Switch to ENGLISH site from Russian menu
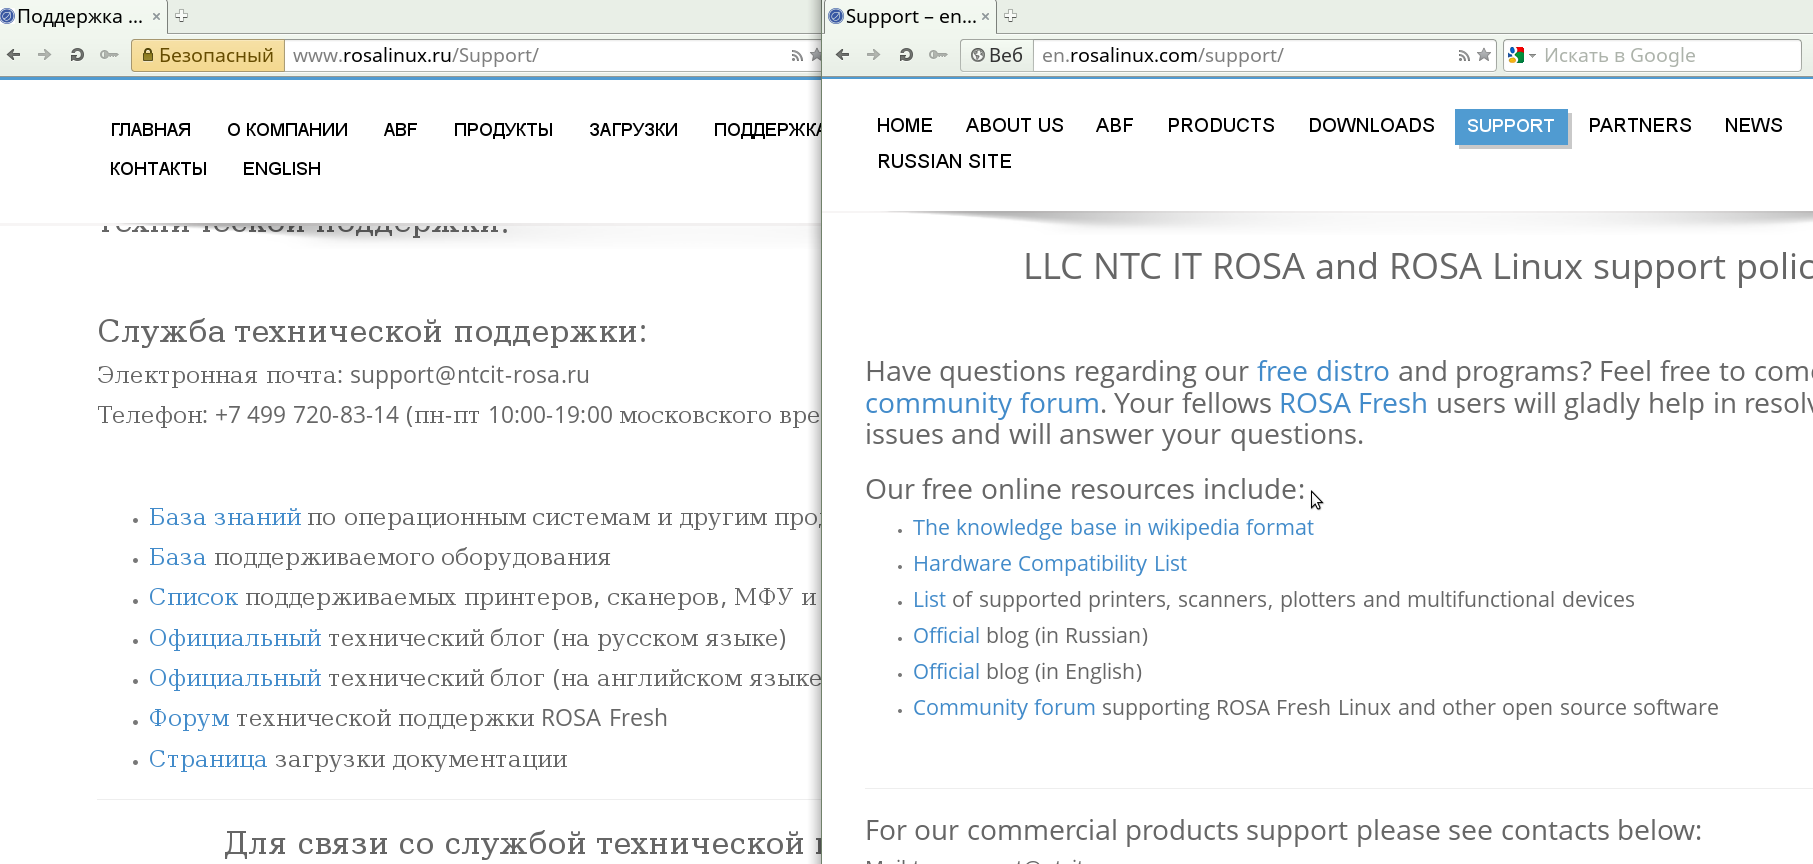 point(282,169)
